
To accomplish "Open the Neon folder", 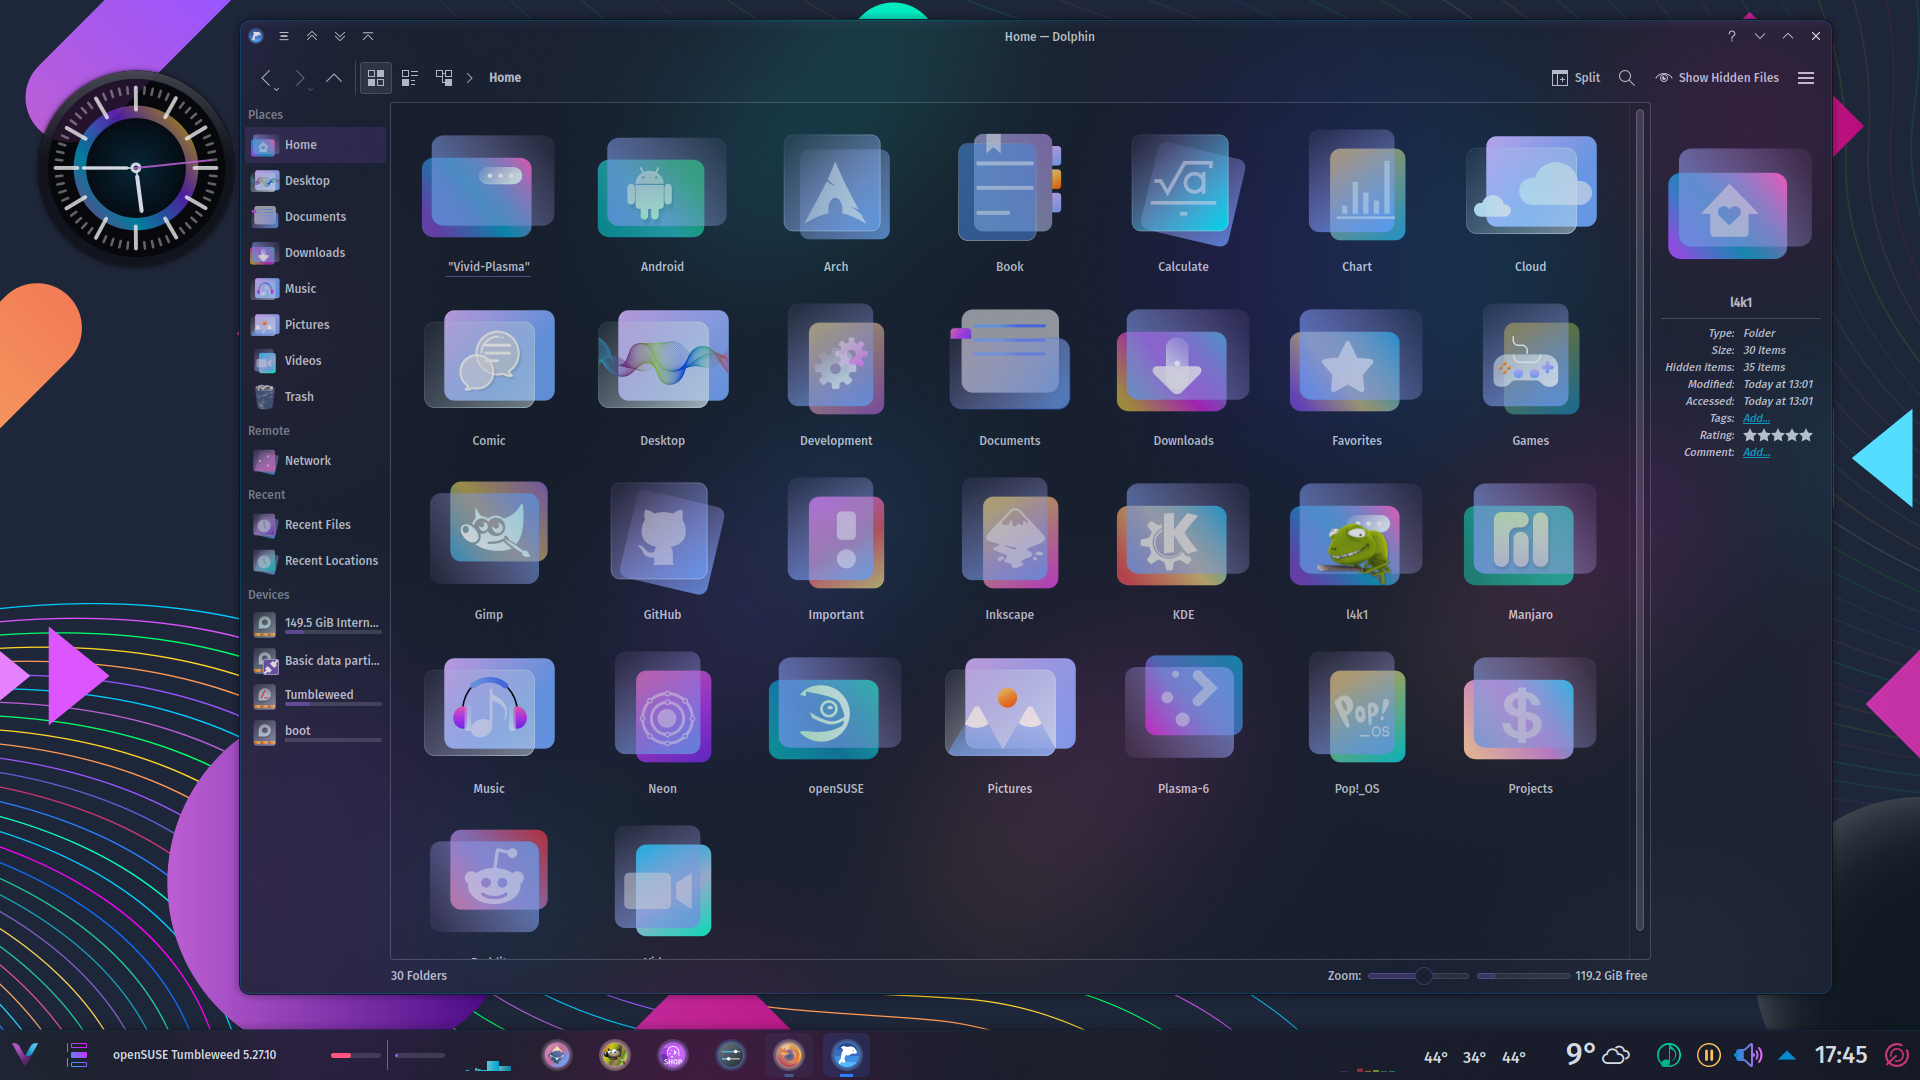I will [662, 726].
